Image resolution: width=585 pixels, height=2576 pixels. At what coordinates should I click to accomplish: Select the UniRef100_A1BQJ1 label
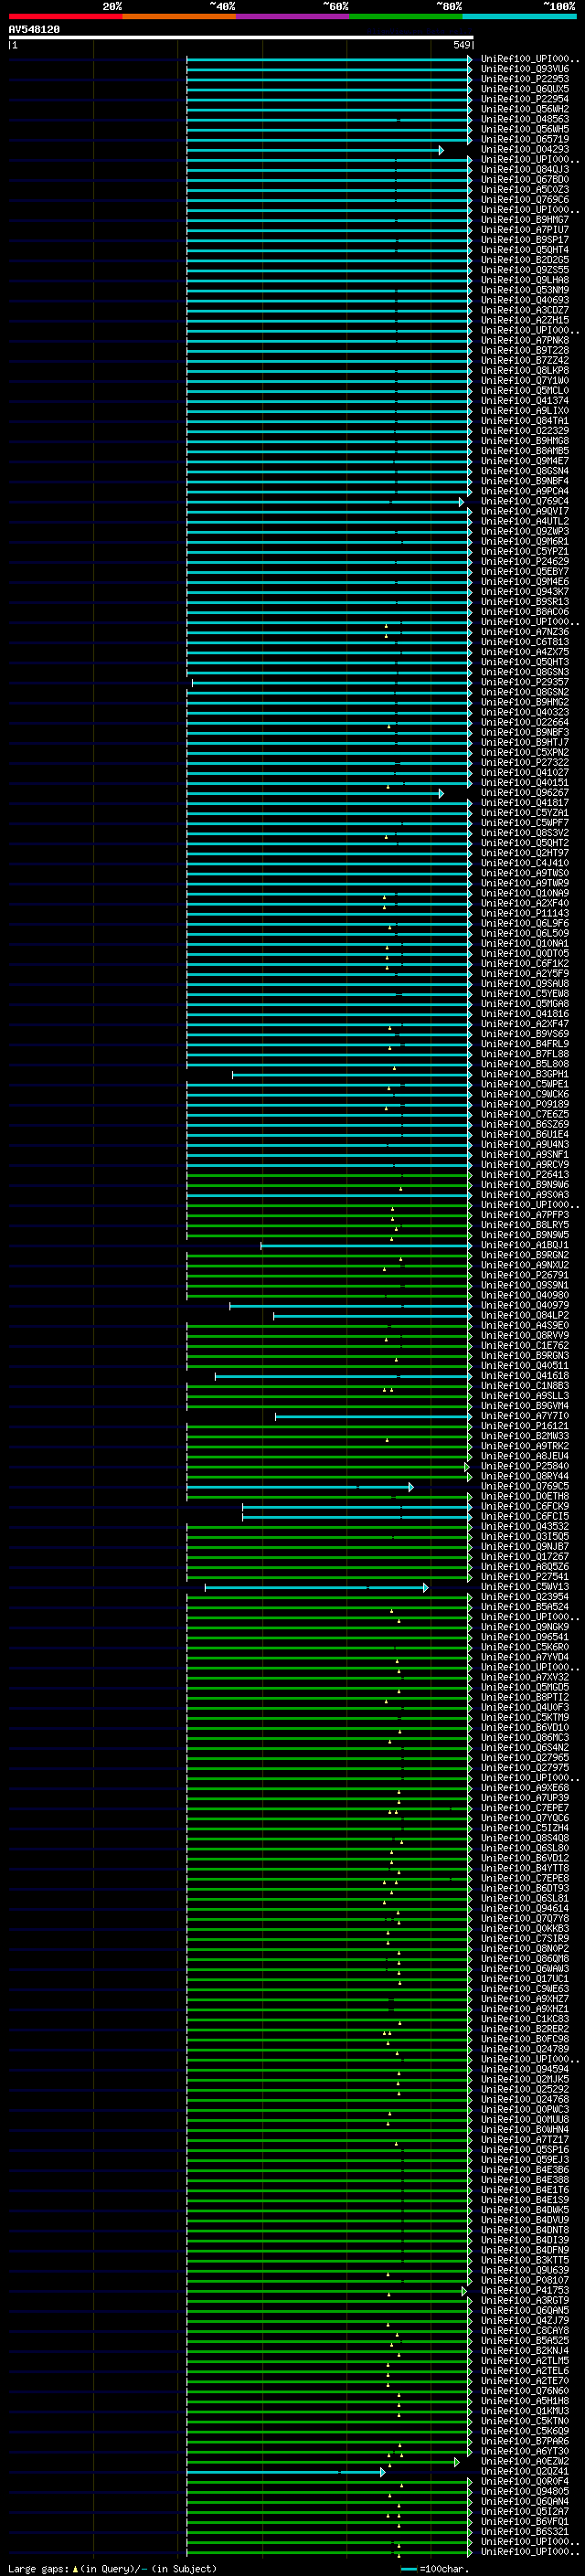(x=525, y=1245)
